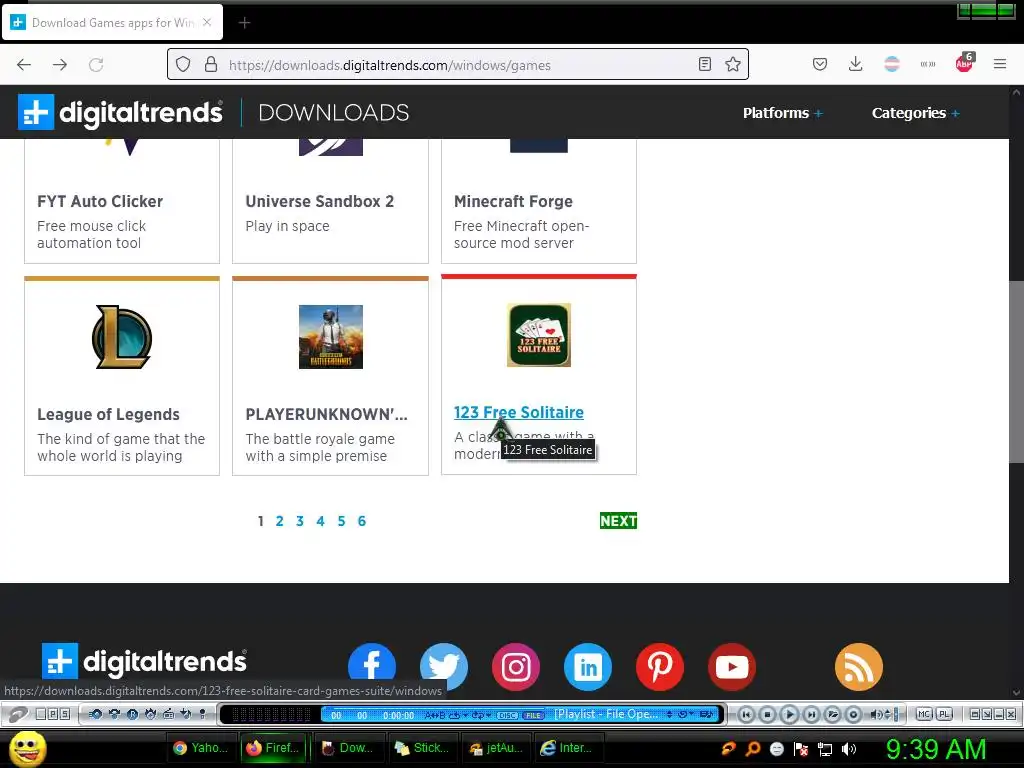Screen dimensions: 1024x768
Task: Open the Sticky Notes taskbar item
Action: tap(422, 748)
